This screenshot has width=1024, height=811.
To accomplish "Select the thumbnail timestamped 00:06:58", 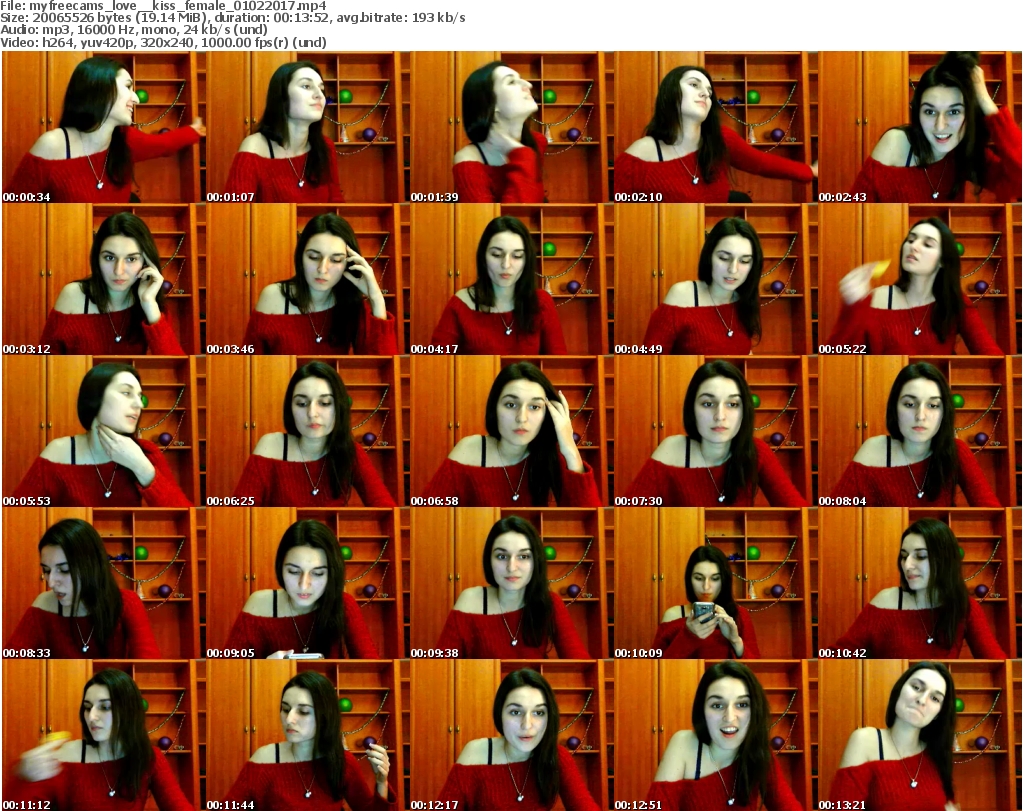I will (x=511, y=432).
